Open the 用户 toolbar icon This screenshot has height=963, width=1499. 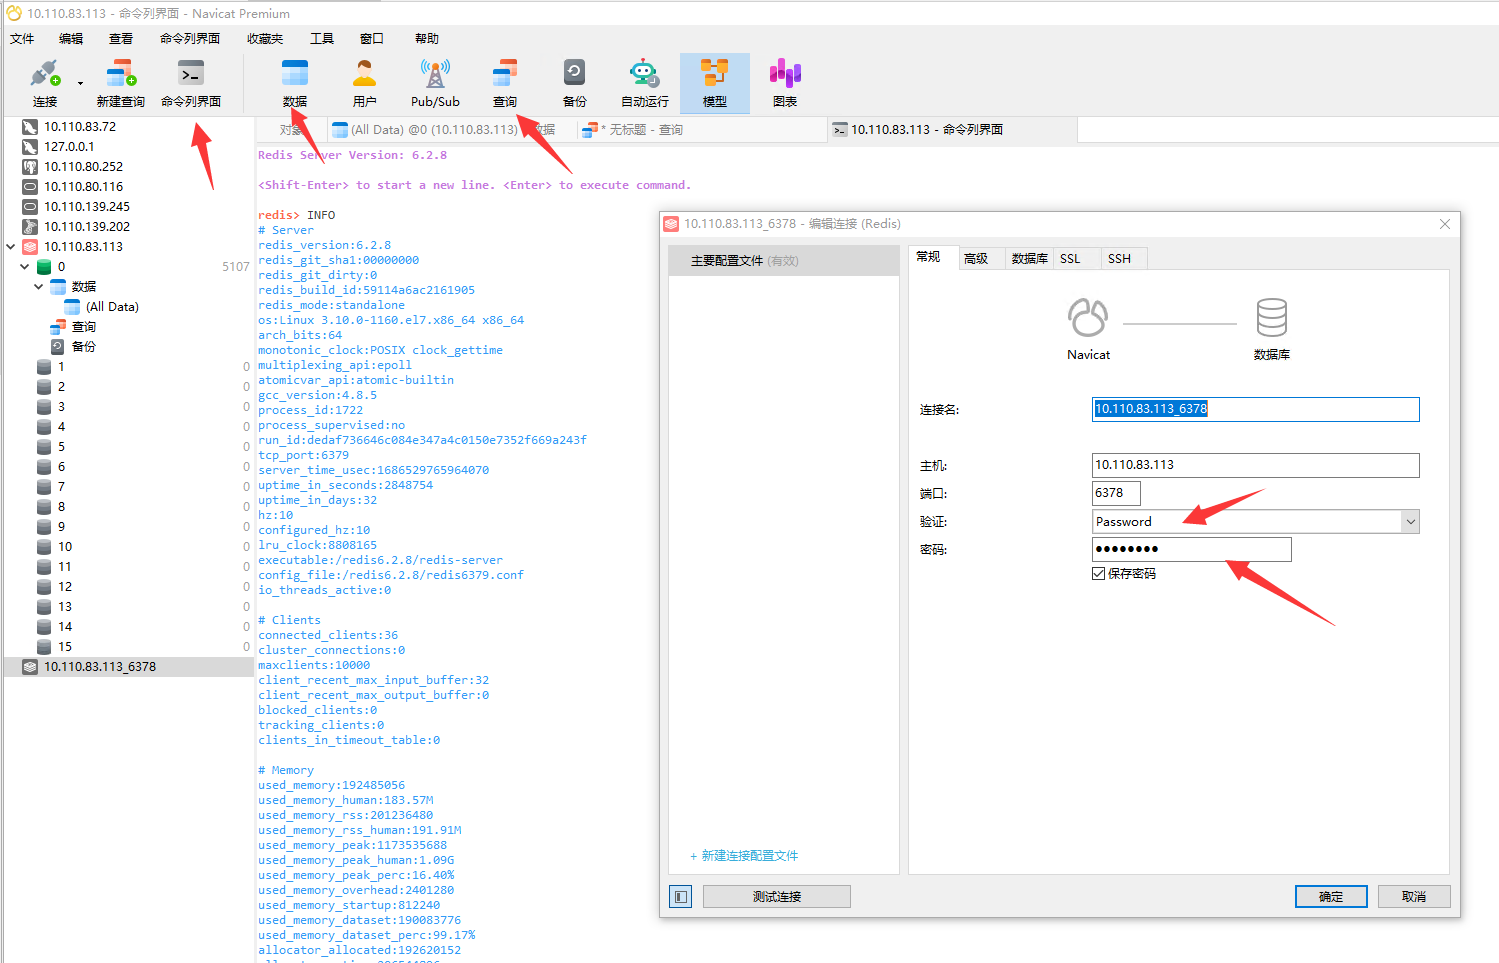(365, 83)
